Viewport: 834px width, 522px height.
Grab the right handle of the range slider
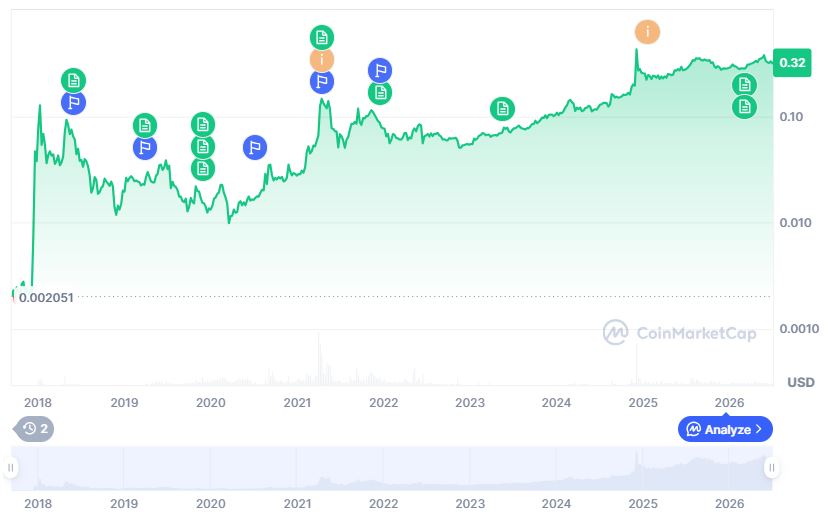pos(771,468)
